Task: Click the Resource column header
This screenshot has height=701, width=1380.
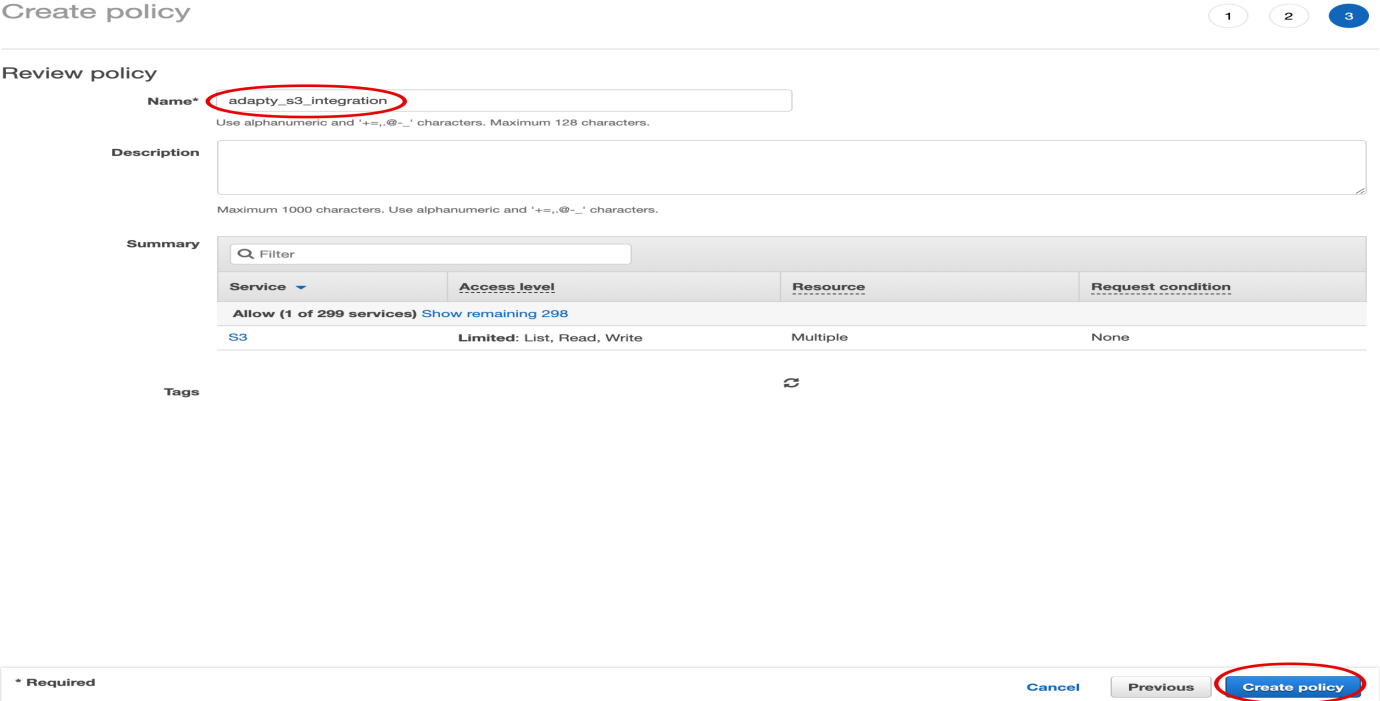Action: [828, 287]
